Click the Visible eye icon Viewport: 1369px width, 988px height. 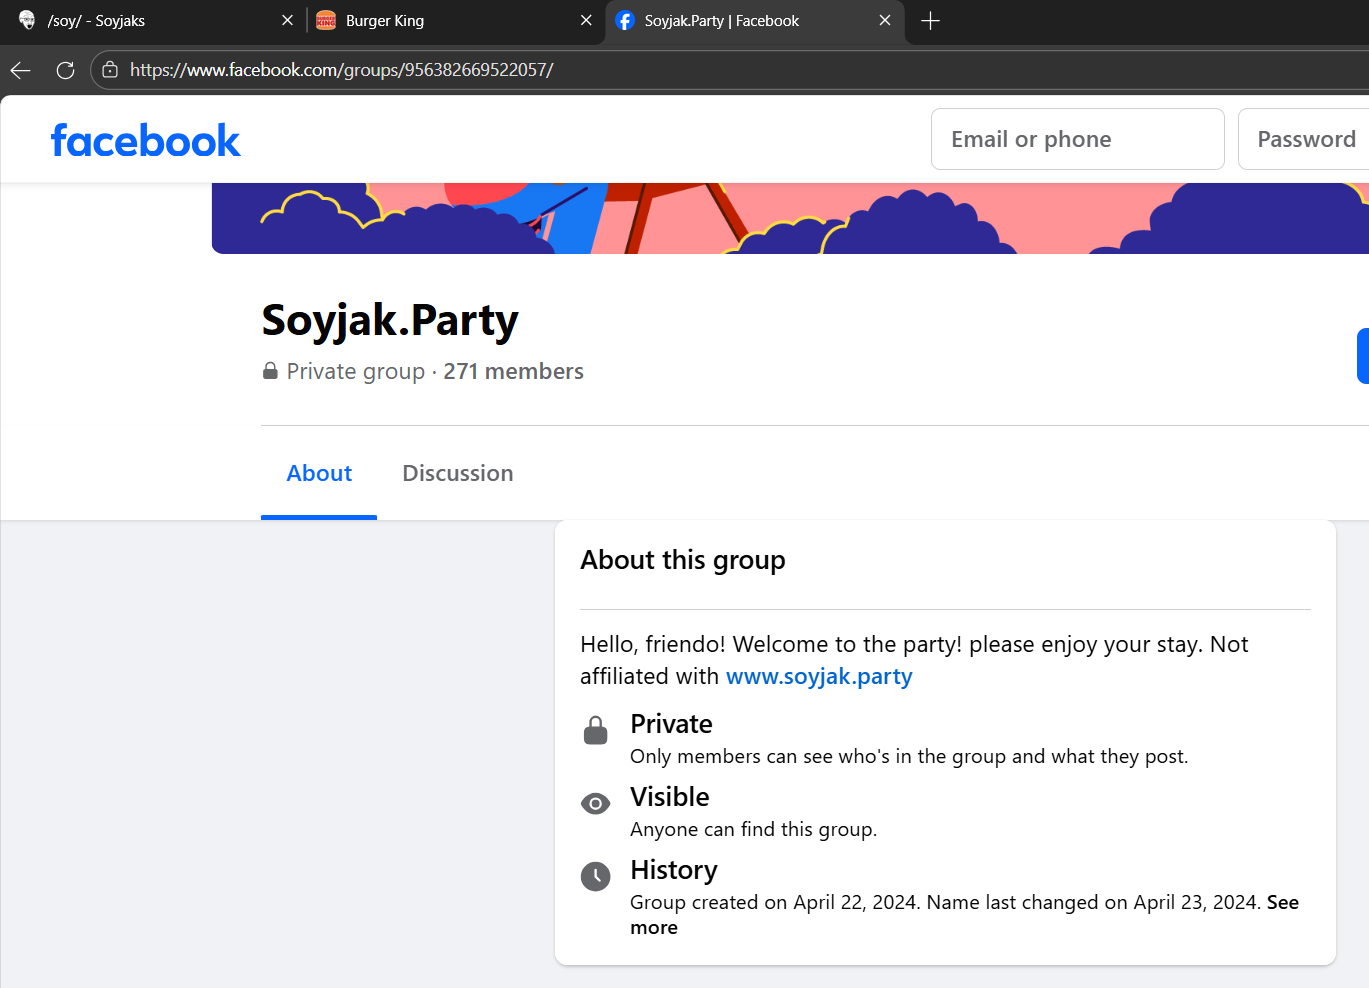595,804
